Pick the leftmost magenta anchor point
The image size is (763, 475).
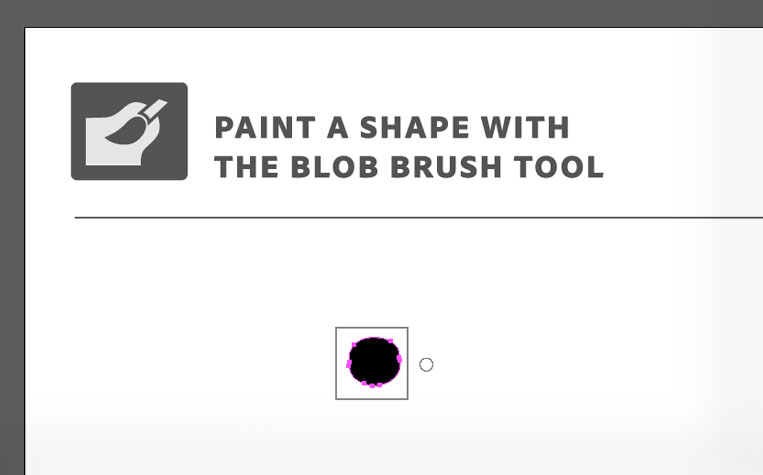[348, 365]
